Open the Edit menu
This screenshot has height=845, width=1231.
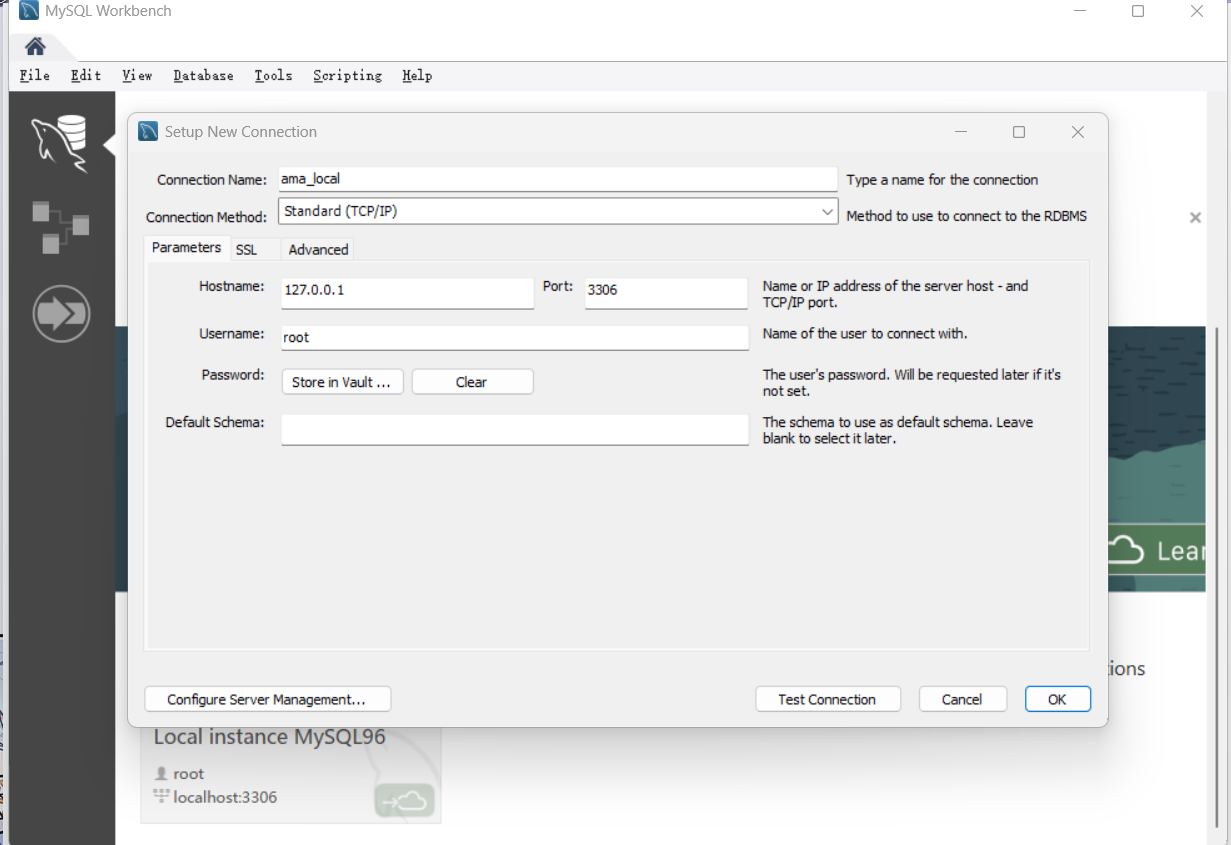(x=86, y=75)
